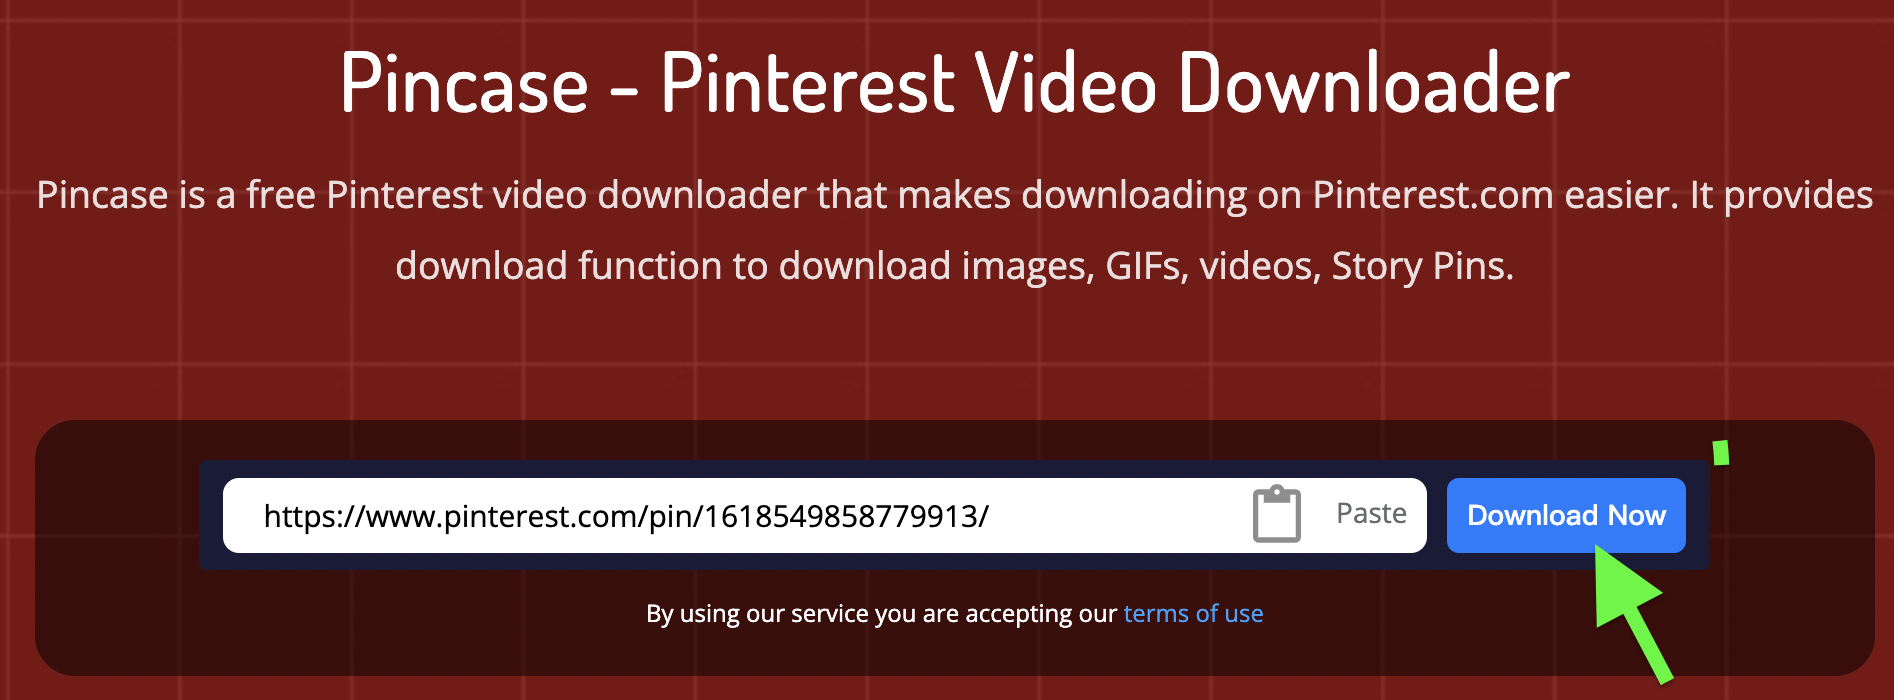Click the dark navy bar around the form
Viewport: 1894px width, 700px height.
click(954, 515)
